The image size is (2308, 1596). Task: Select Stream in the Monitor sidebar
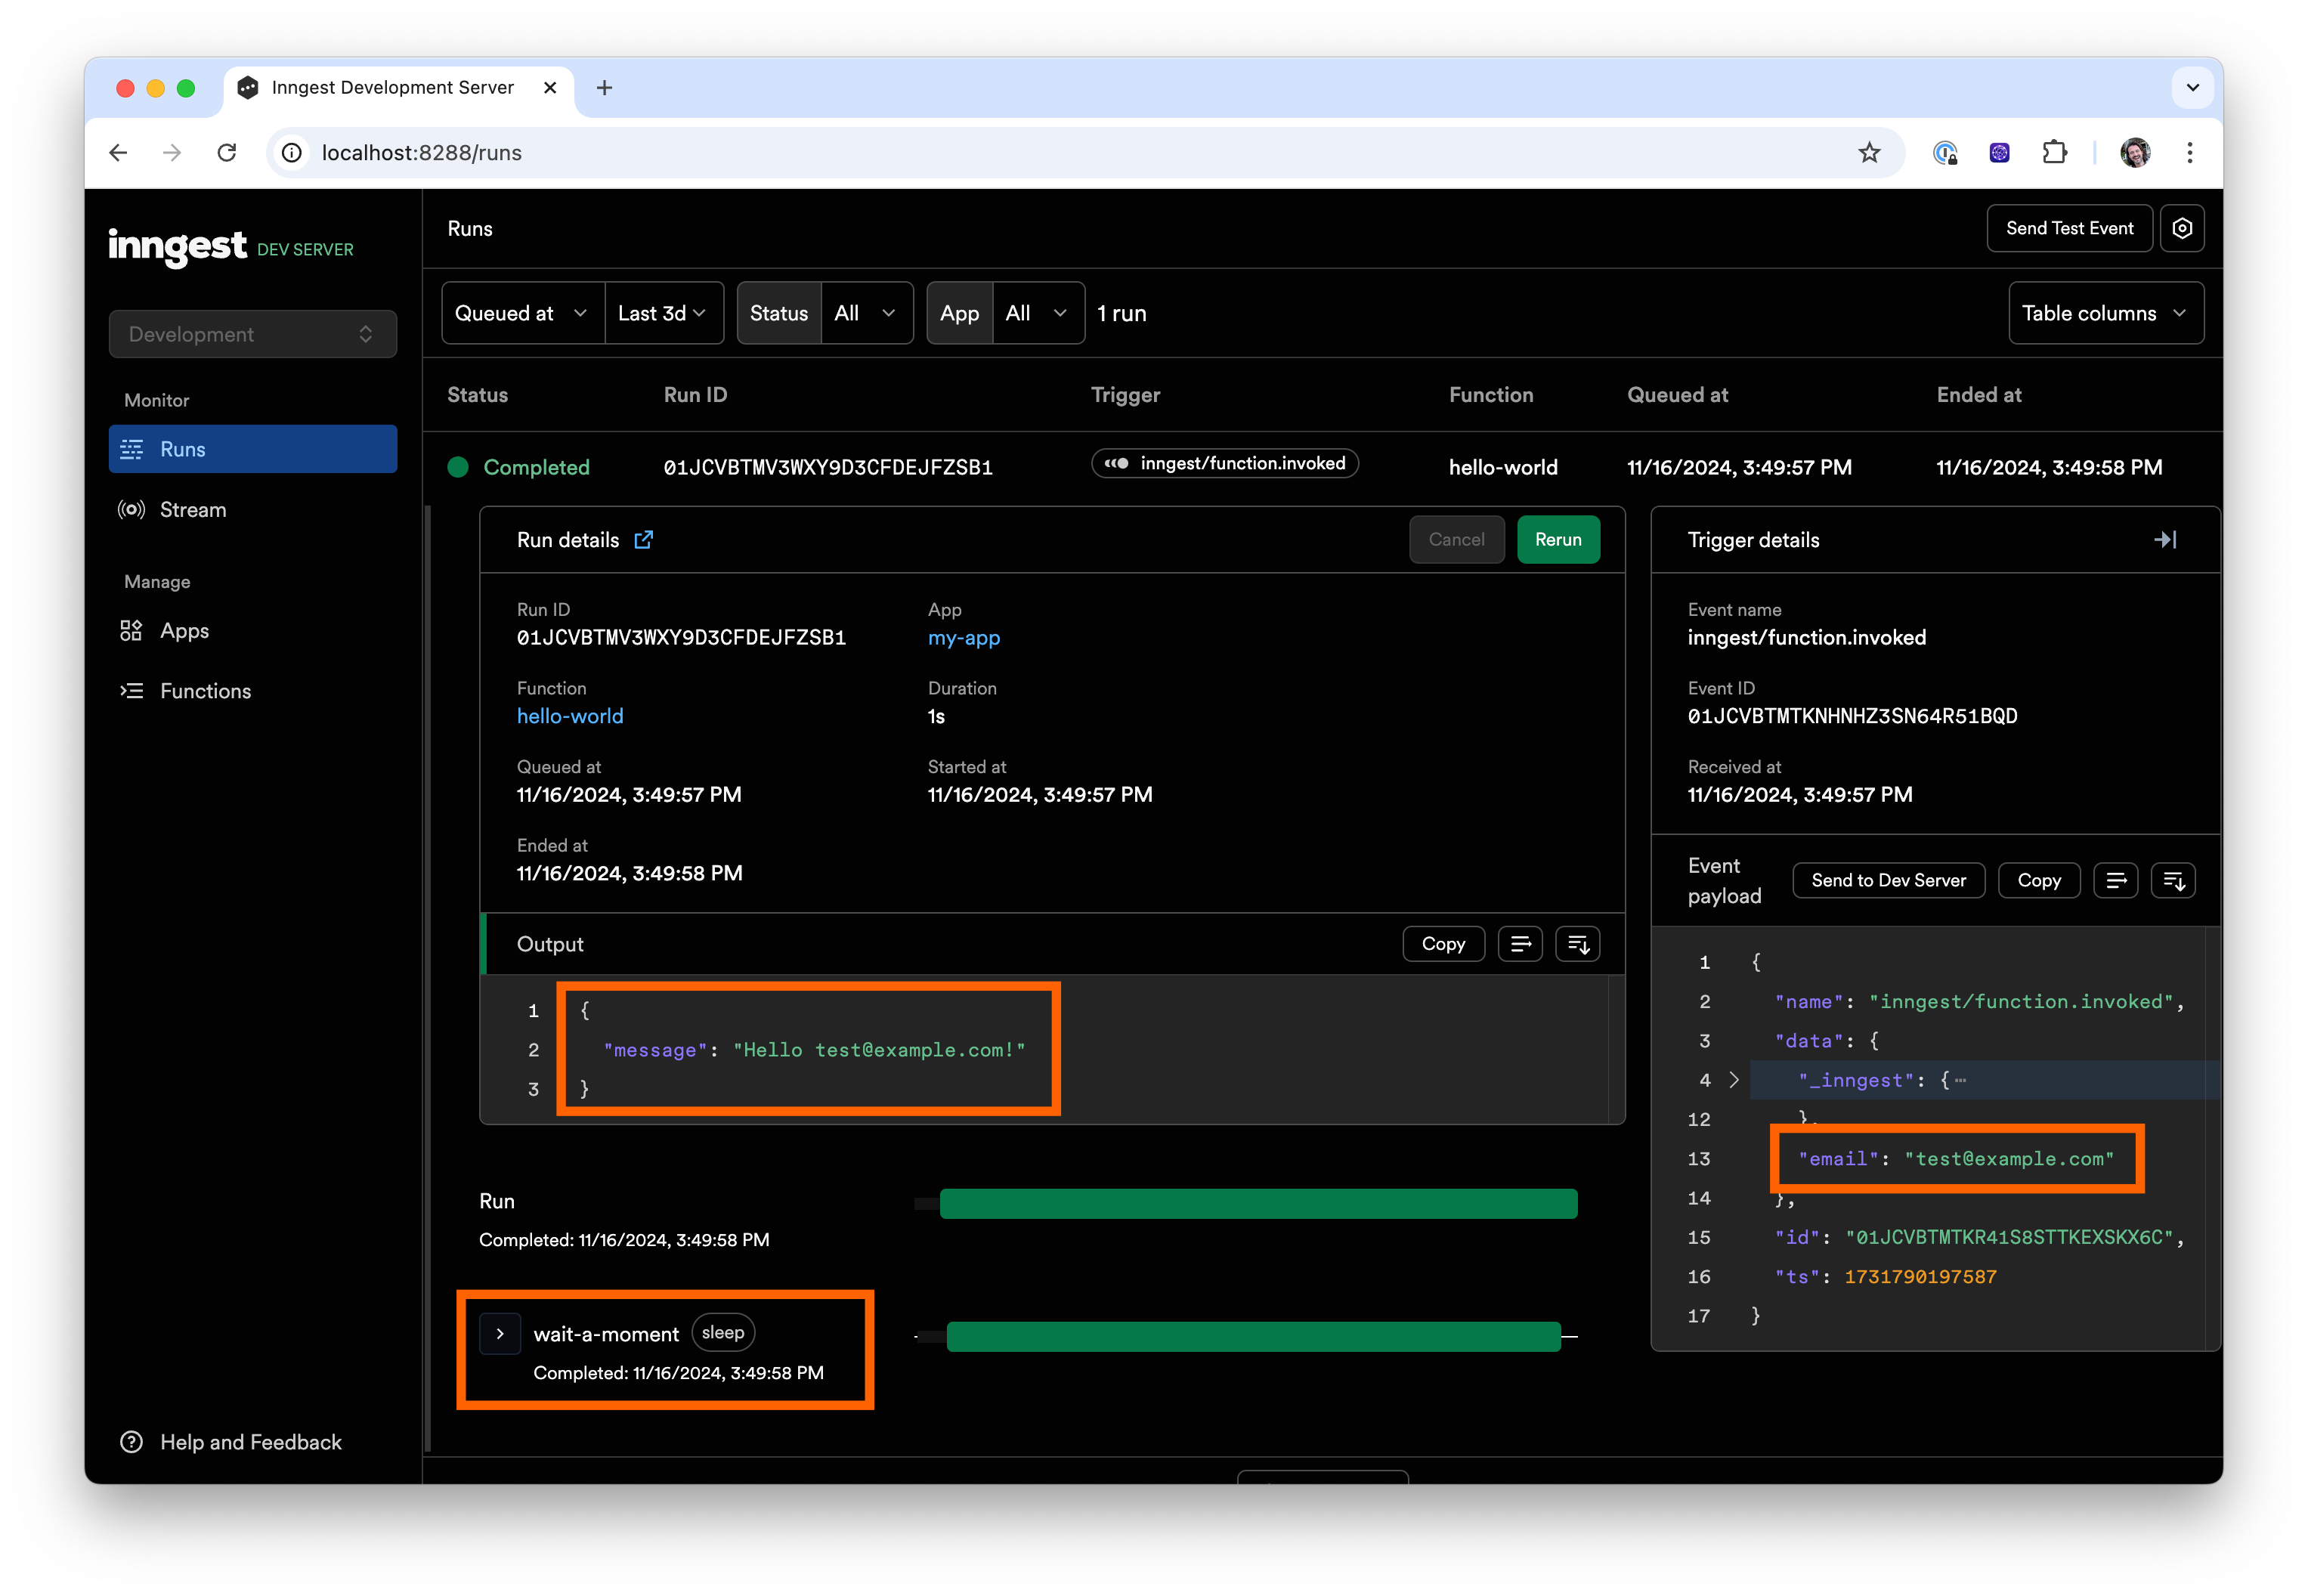pos(192,509)
